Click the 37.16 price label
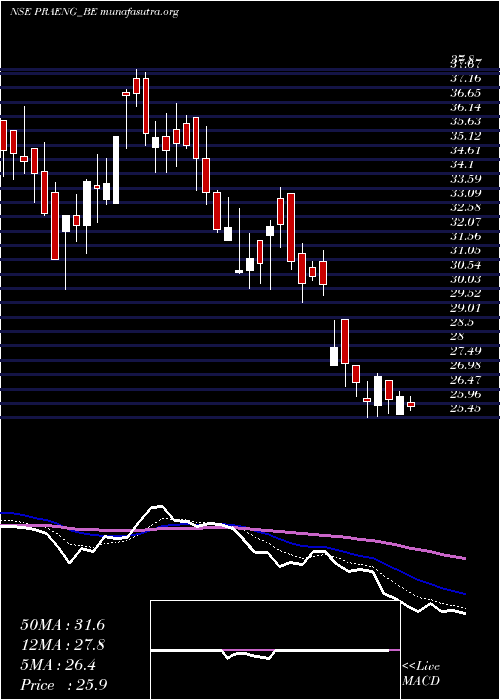 pos(465,79)
